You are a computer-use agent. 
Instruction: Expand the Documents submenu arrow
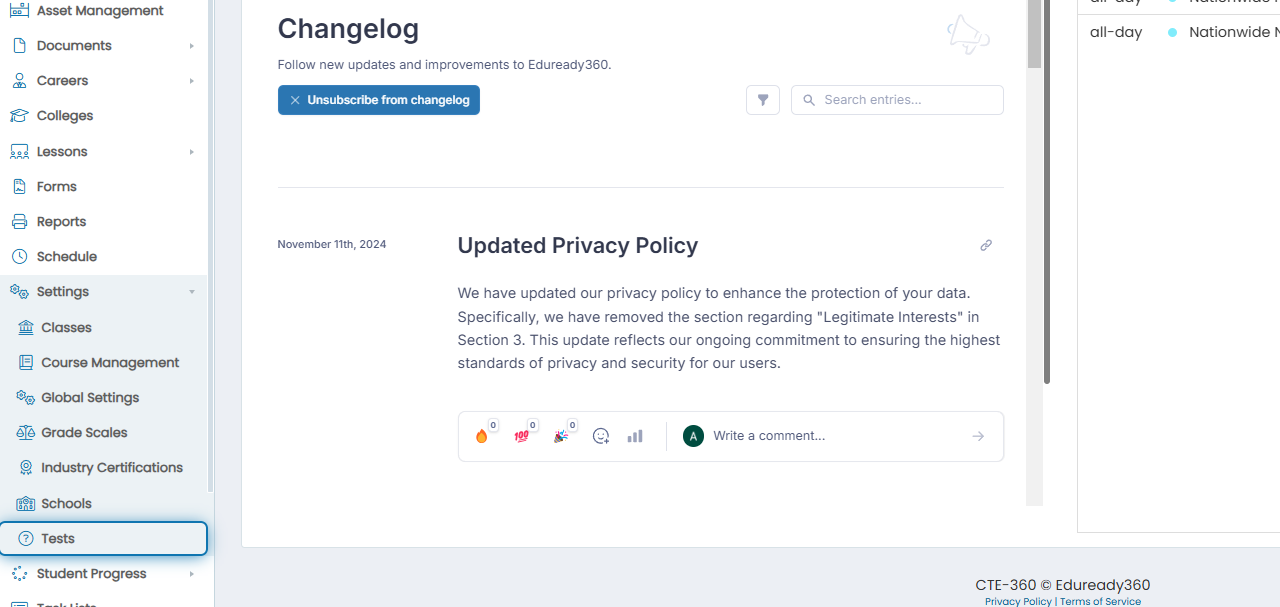(191, 46)
